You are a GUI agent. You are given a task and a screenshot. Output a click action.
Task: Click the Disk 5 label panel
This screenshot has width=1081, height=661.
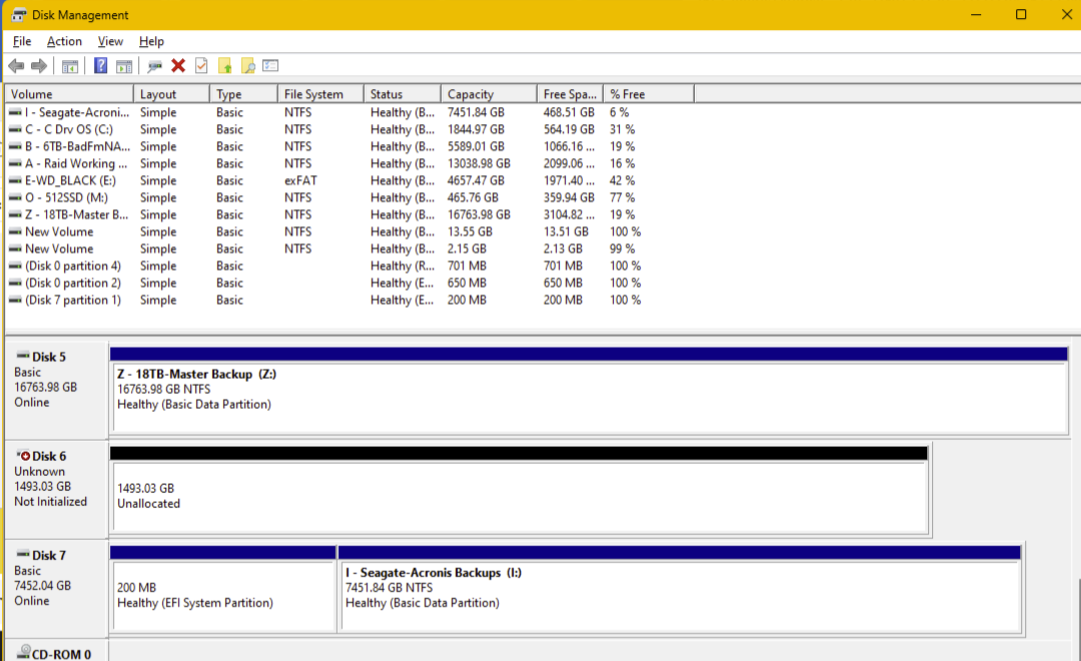[57, 391]
